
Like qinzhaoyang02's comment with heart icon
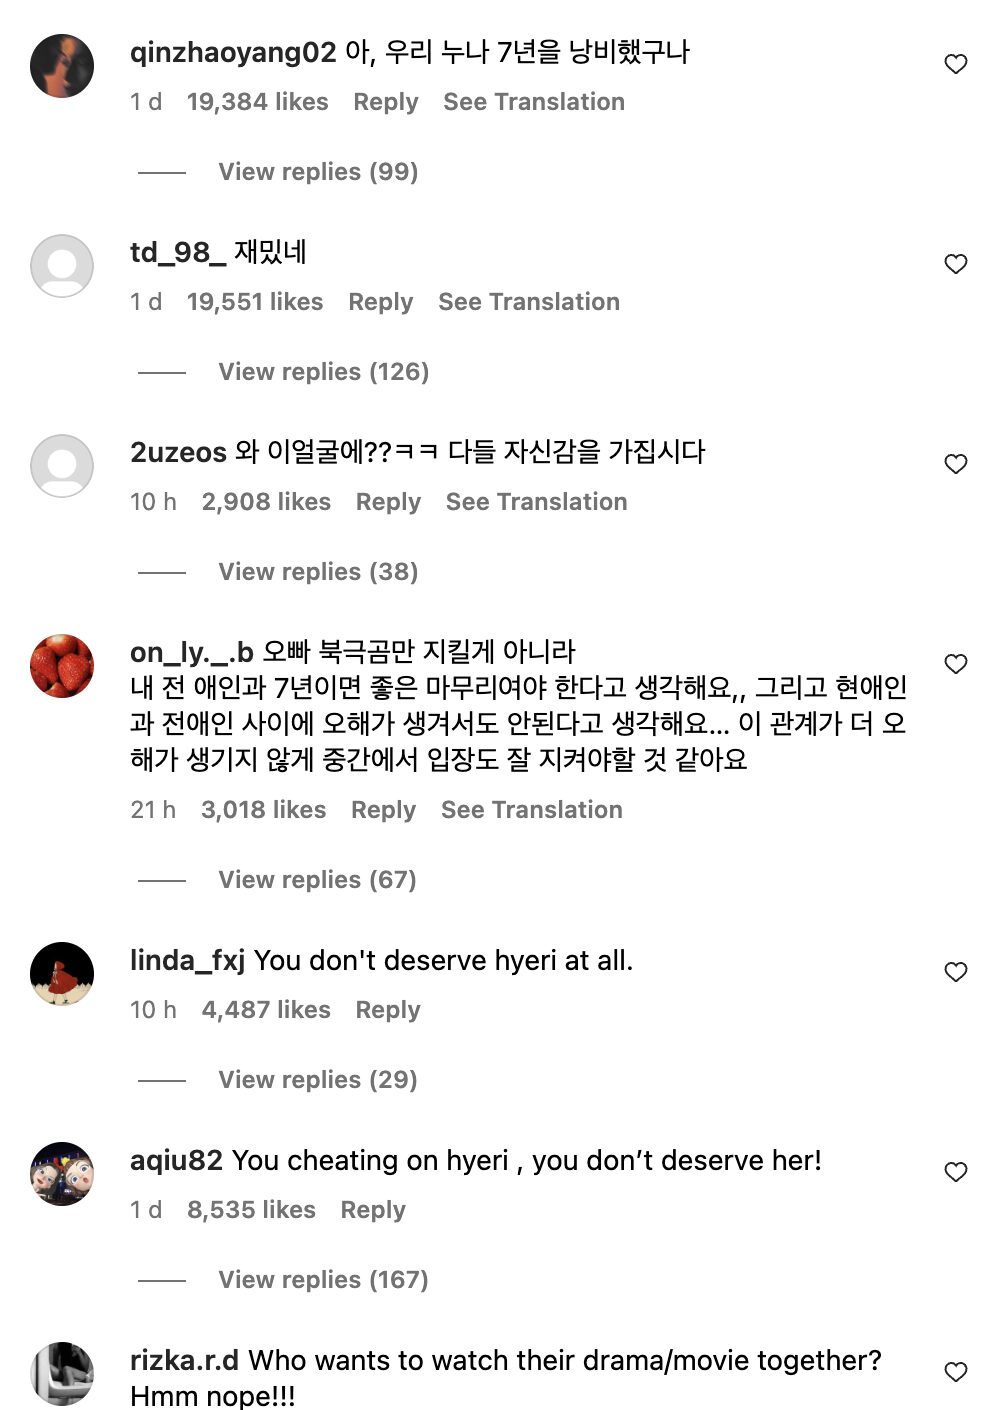coord(956,65)
